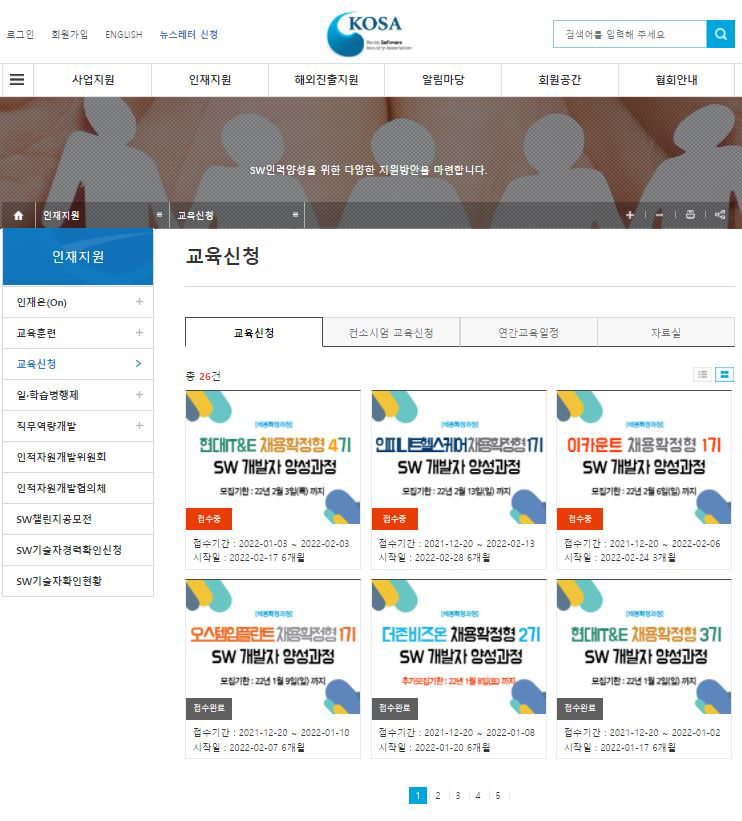Click 접수중 badge on 현대IT&E 4기

209,518
